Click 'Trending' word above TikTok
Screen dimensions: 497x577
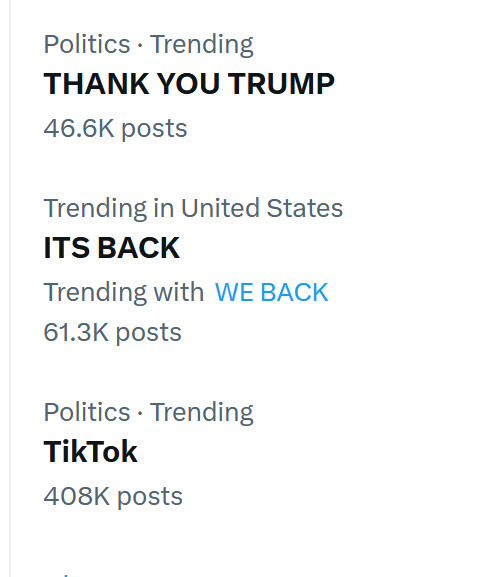pyautogui.click(x=202, y=413)
